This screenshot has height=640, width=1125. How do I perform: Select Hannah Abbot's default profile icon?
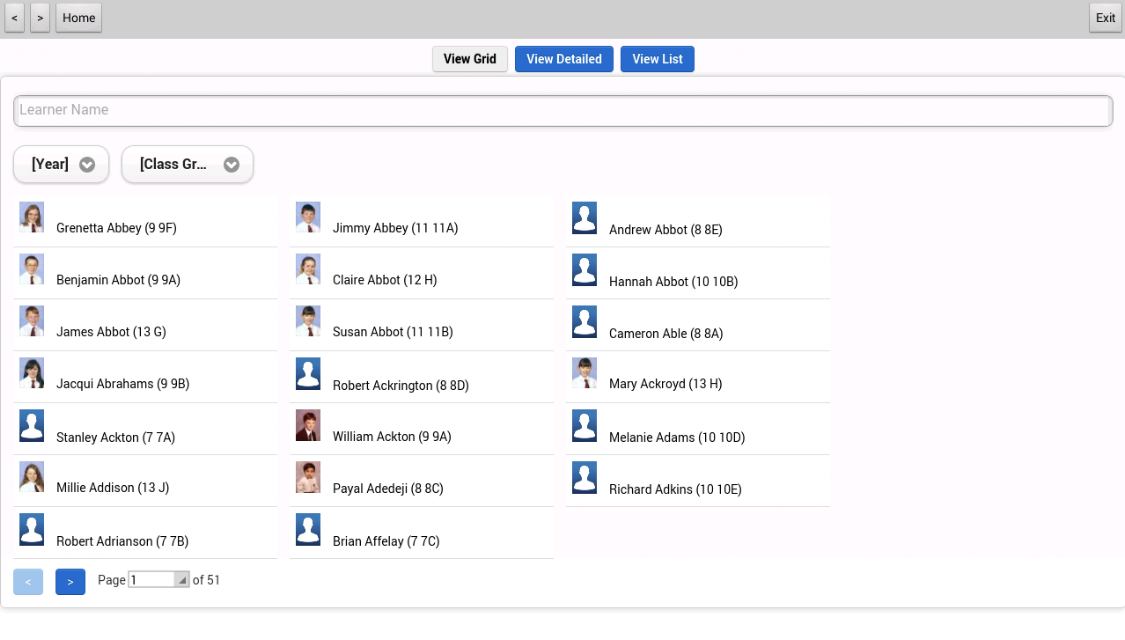584,270
